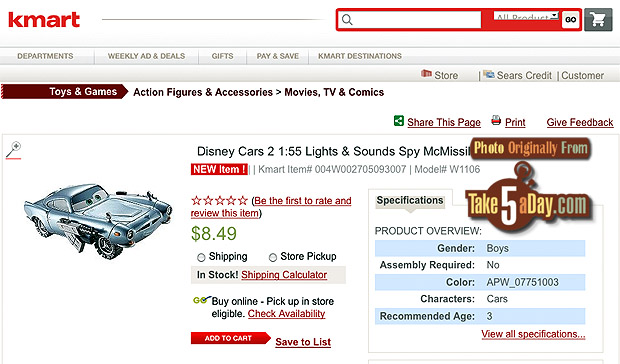Click View all specifications link

[533, 334]
